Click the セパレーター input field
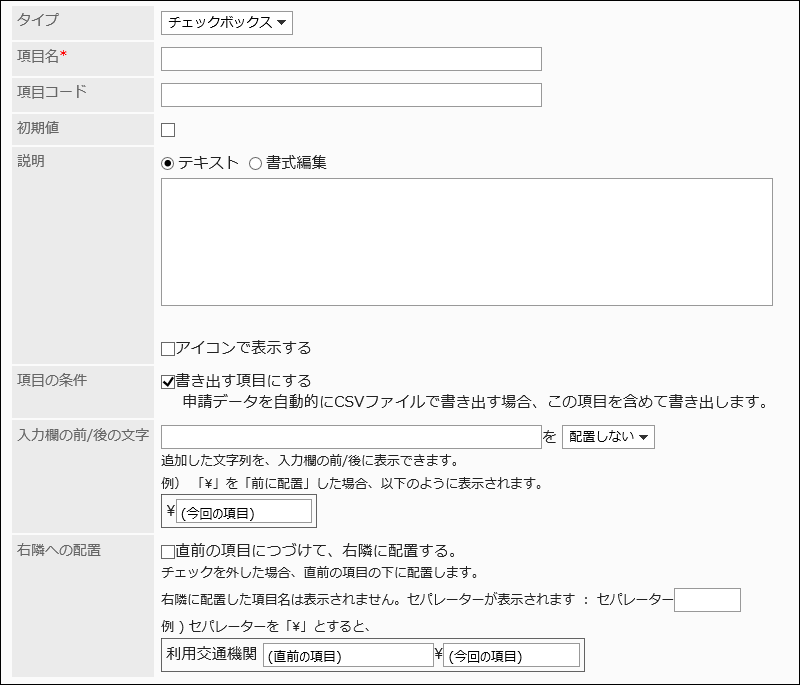 [707, 600]
